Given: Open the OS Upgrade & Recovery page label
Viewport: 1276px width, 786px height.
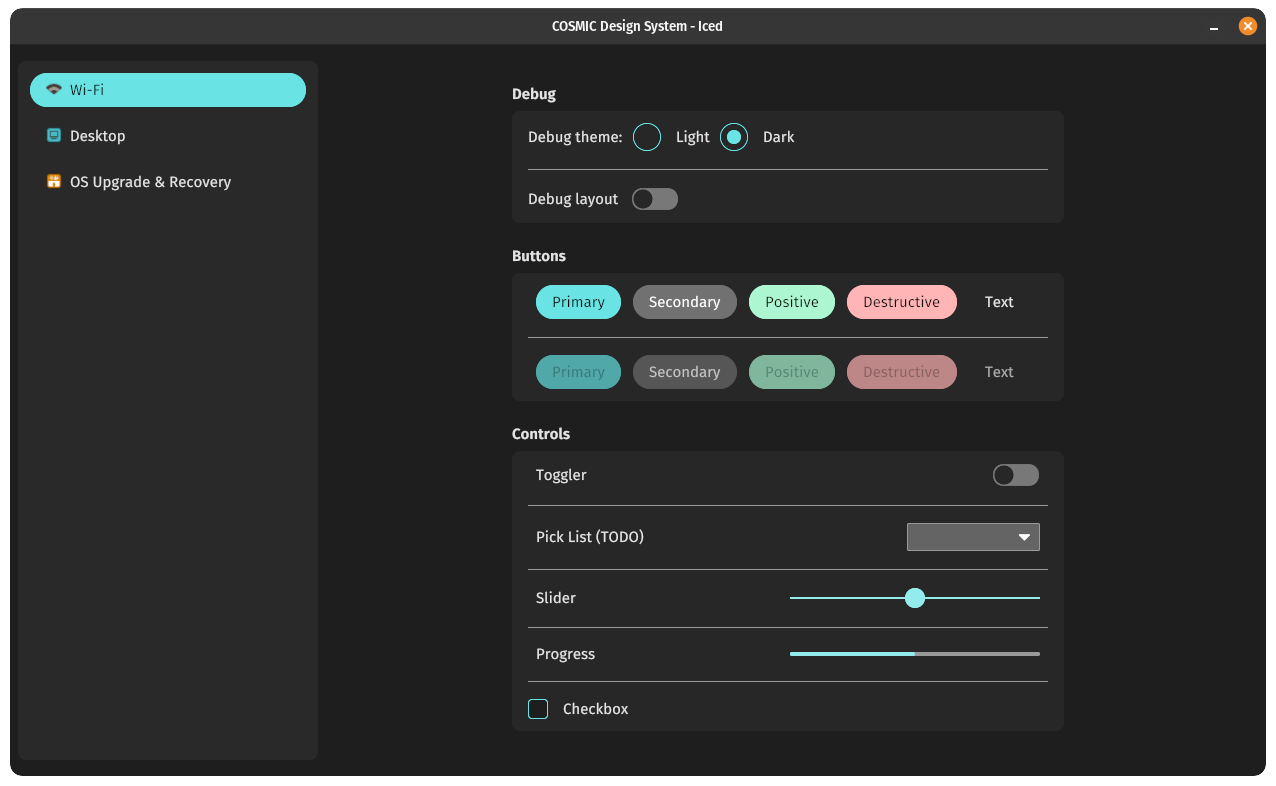Looking at the screenshot, I should 150,182.
